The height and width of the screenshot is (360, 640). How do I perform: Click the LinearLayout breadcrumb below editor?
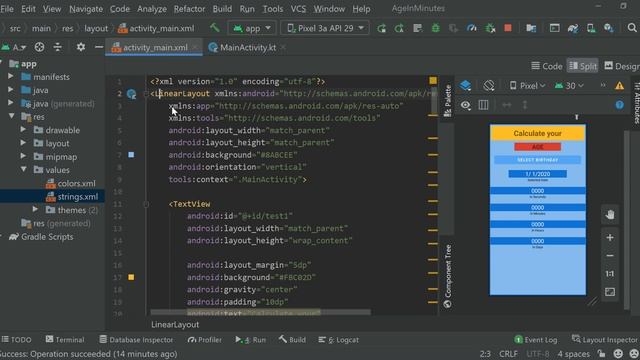pos(175,325)
